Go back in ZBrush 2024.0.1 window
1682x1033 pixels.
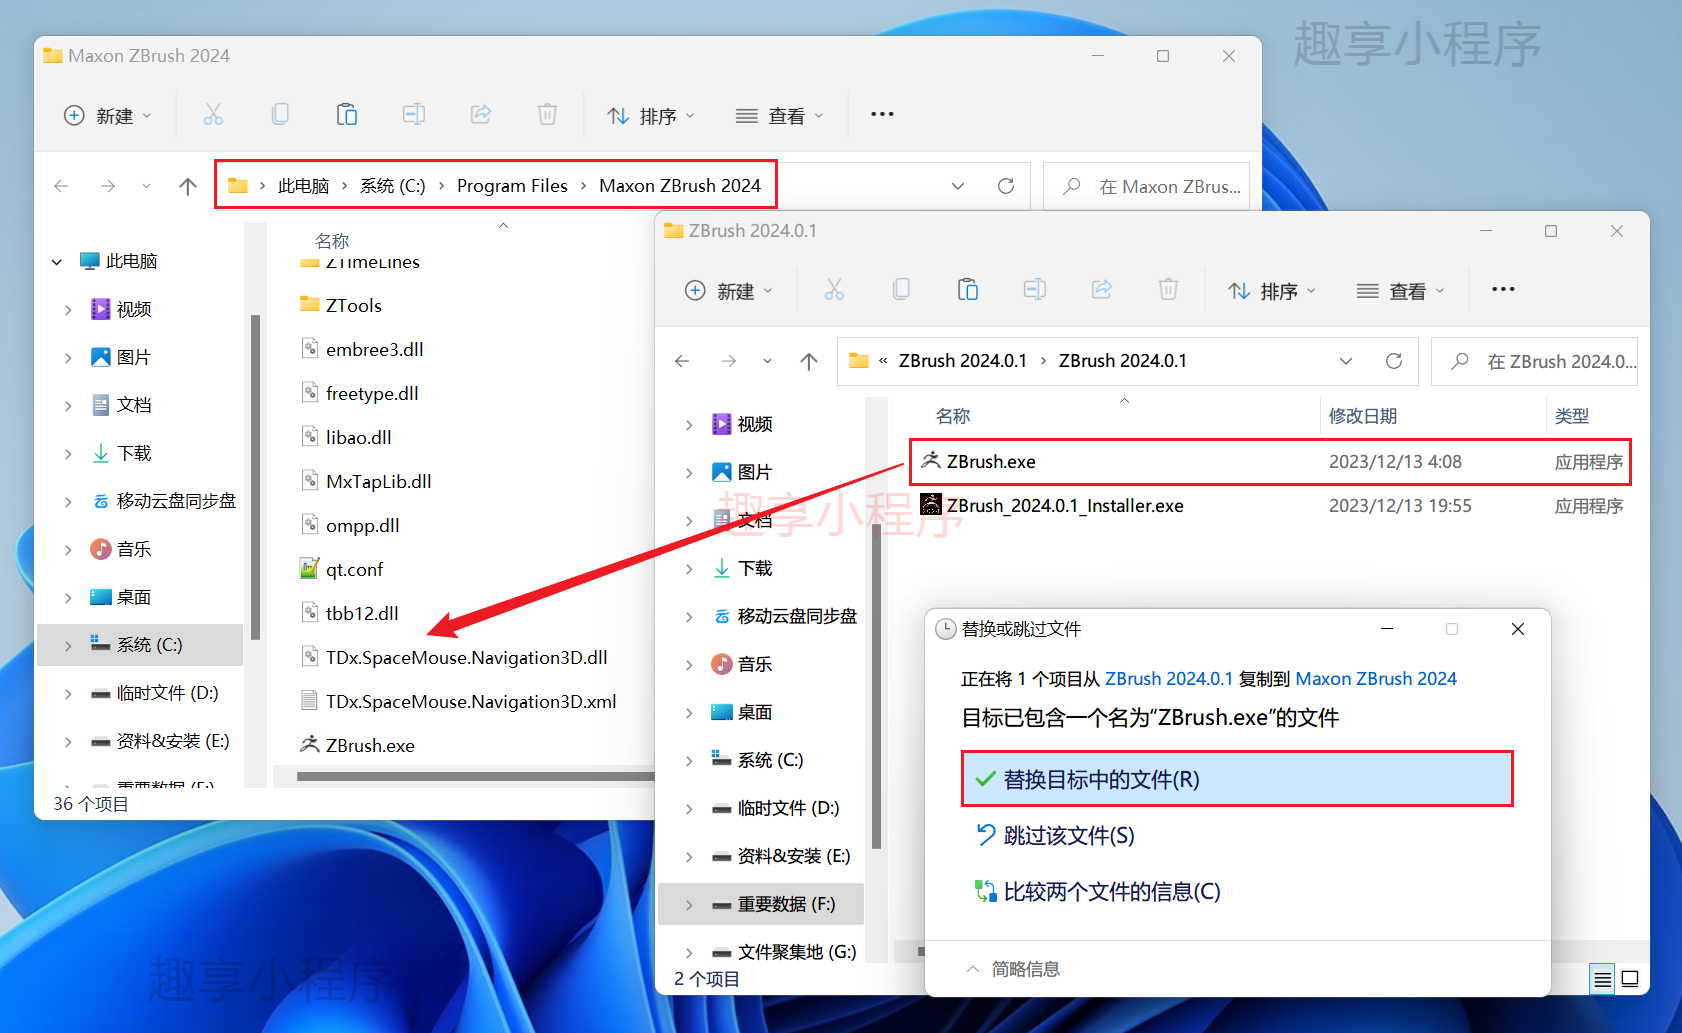[682, 361]
